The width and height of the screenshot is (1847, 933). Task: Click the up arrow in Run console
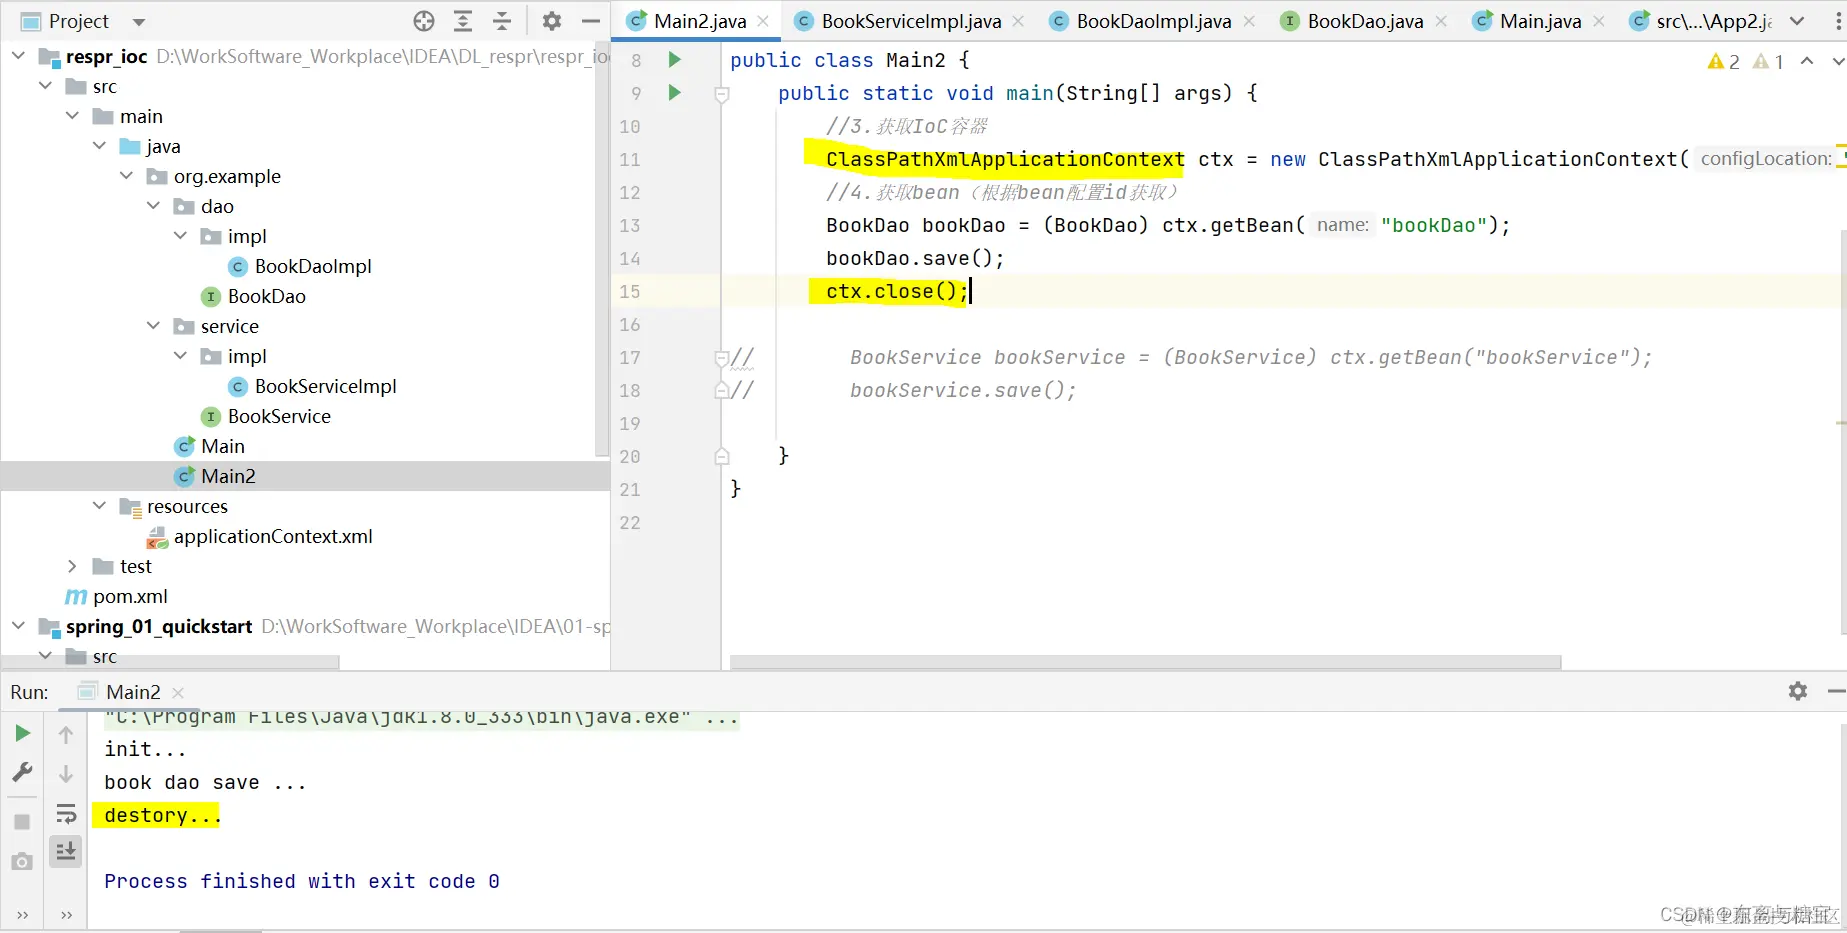coord(66,735)
